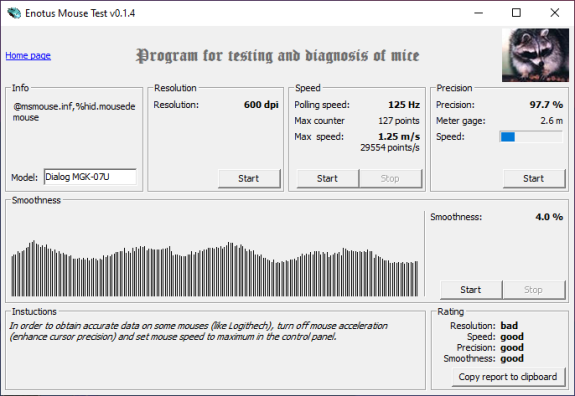
Task: Click the 97.7 % precision value
Action: click(x=546, y=104)
